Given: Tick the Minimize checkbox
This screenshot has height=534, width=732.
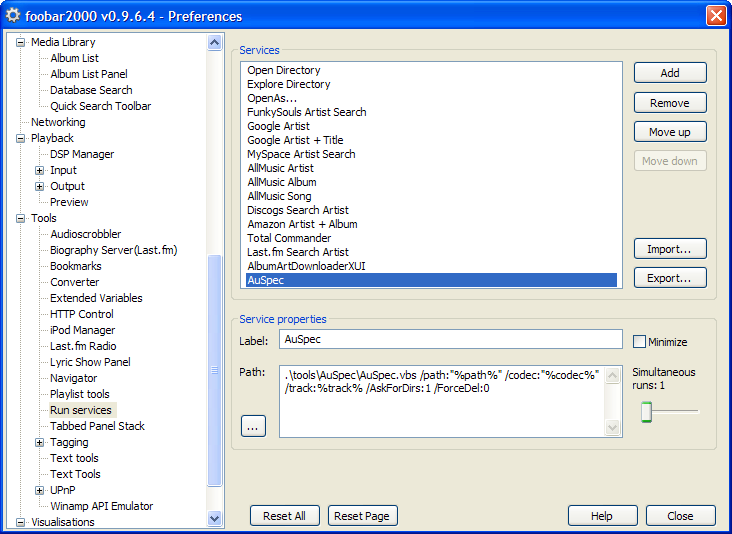Looking at the screenshot, I should (640, 342).
